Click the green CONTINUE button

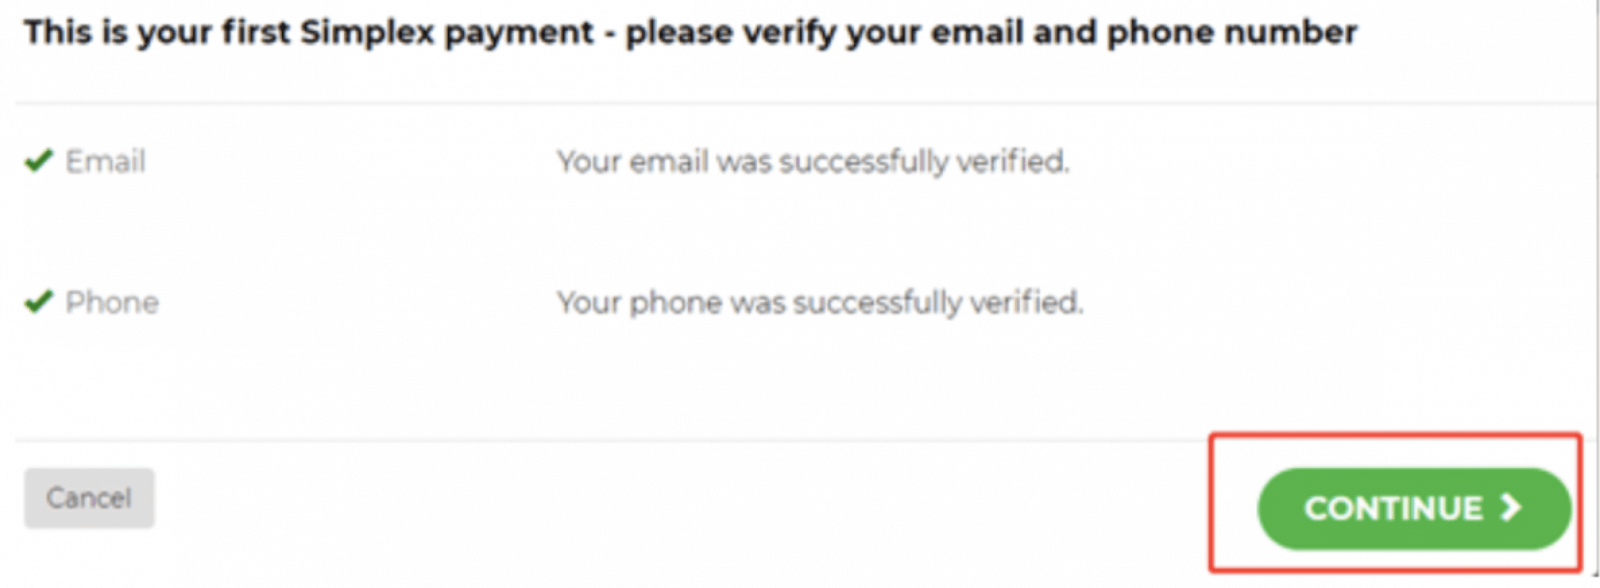tap(1412, 508)
